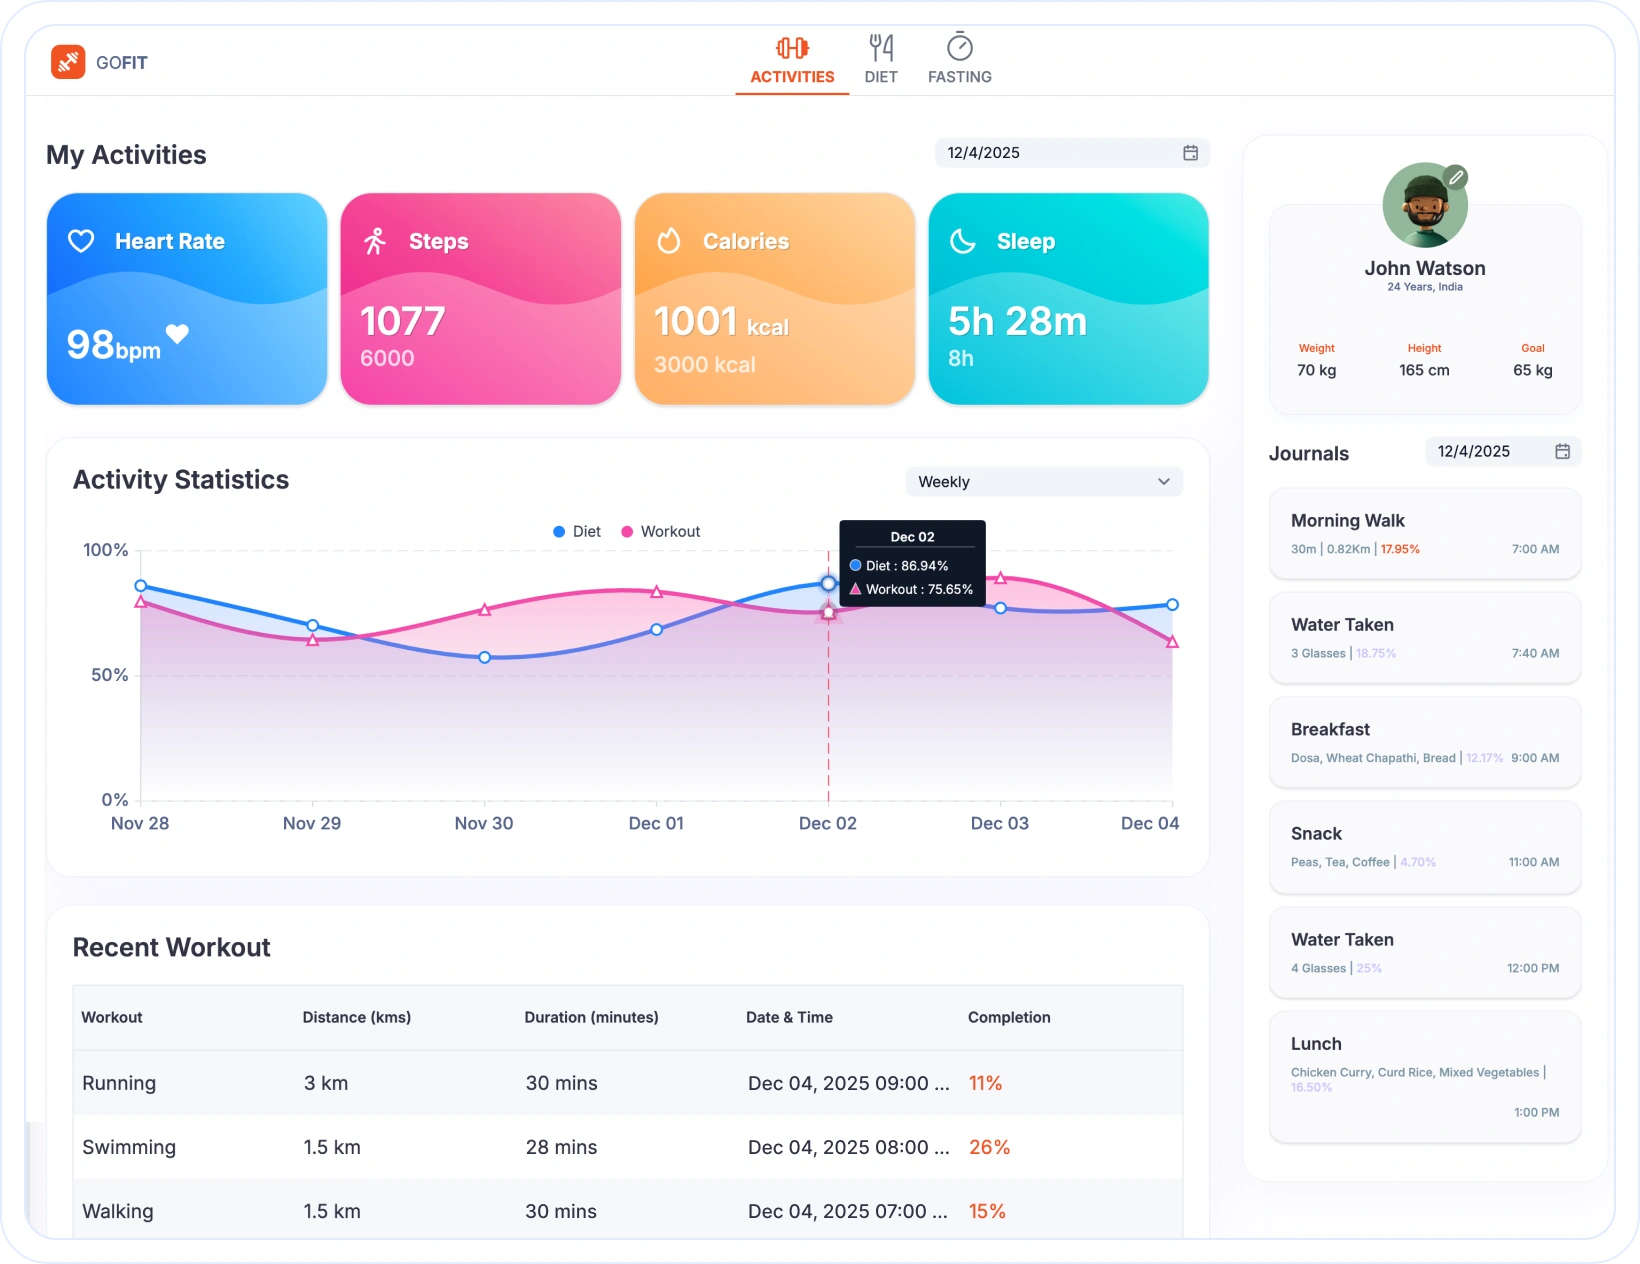Screen dimensions: 1640x1264
Task: Click John Watson's avatar picture
Action: pos(1425,205)
